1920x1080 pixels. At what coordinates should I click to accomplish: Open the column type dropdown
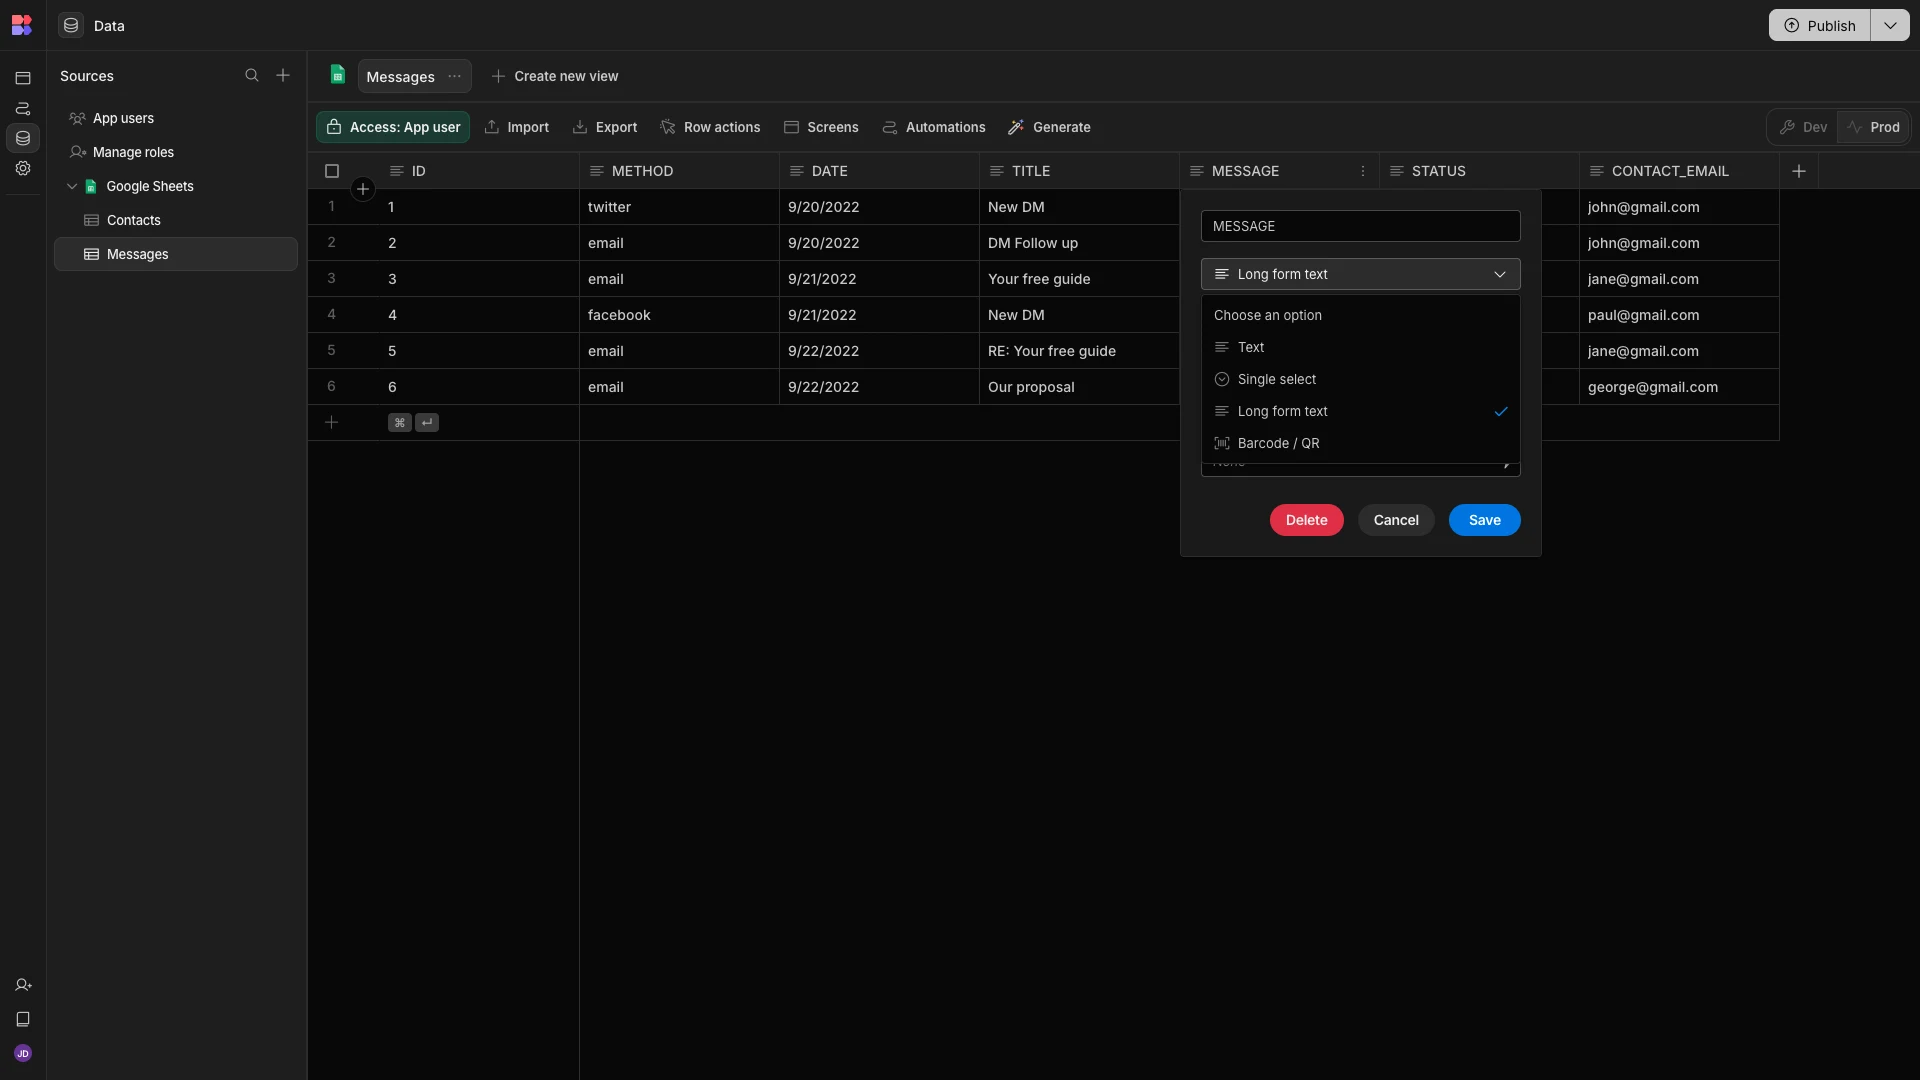click(x=1360, y=274)
